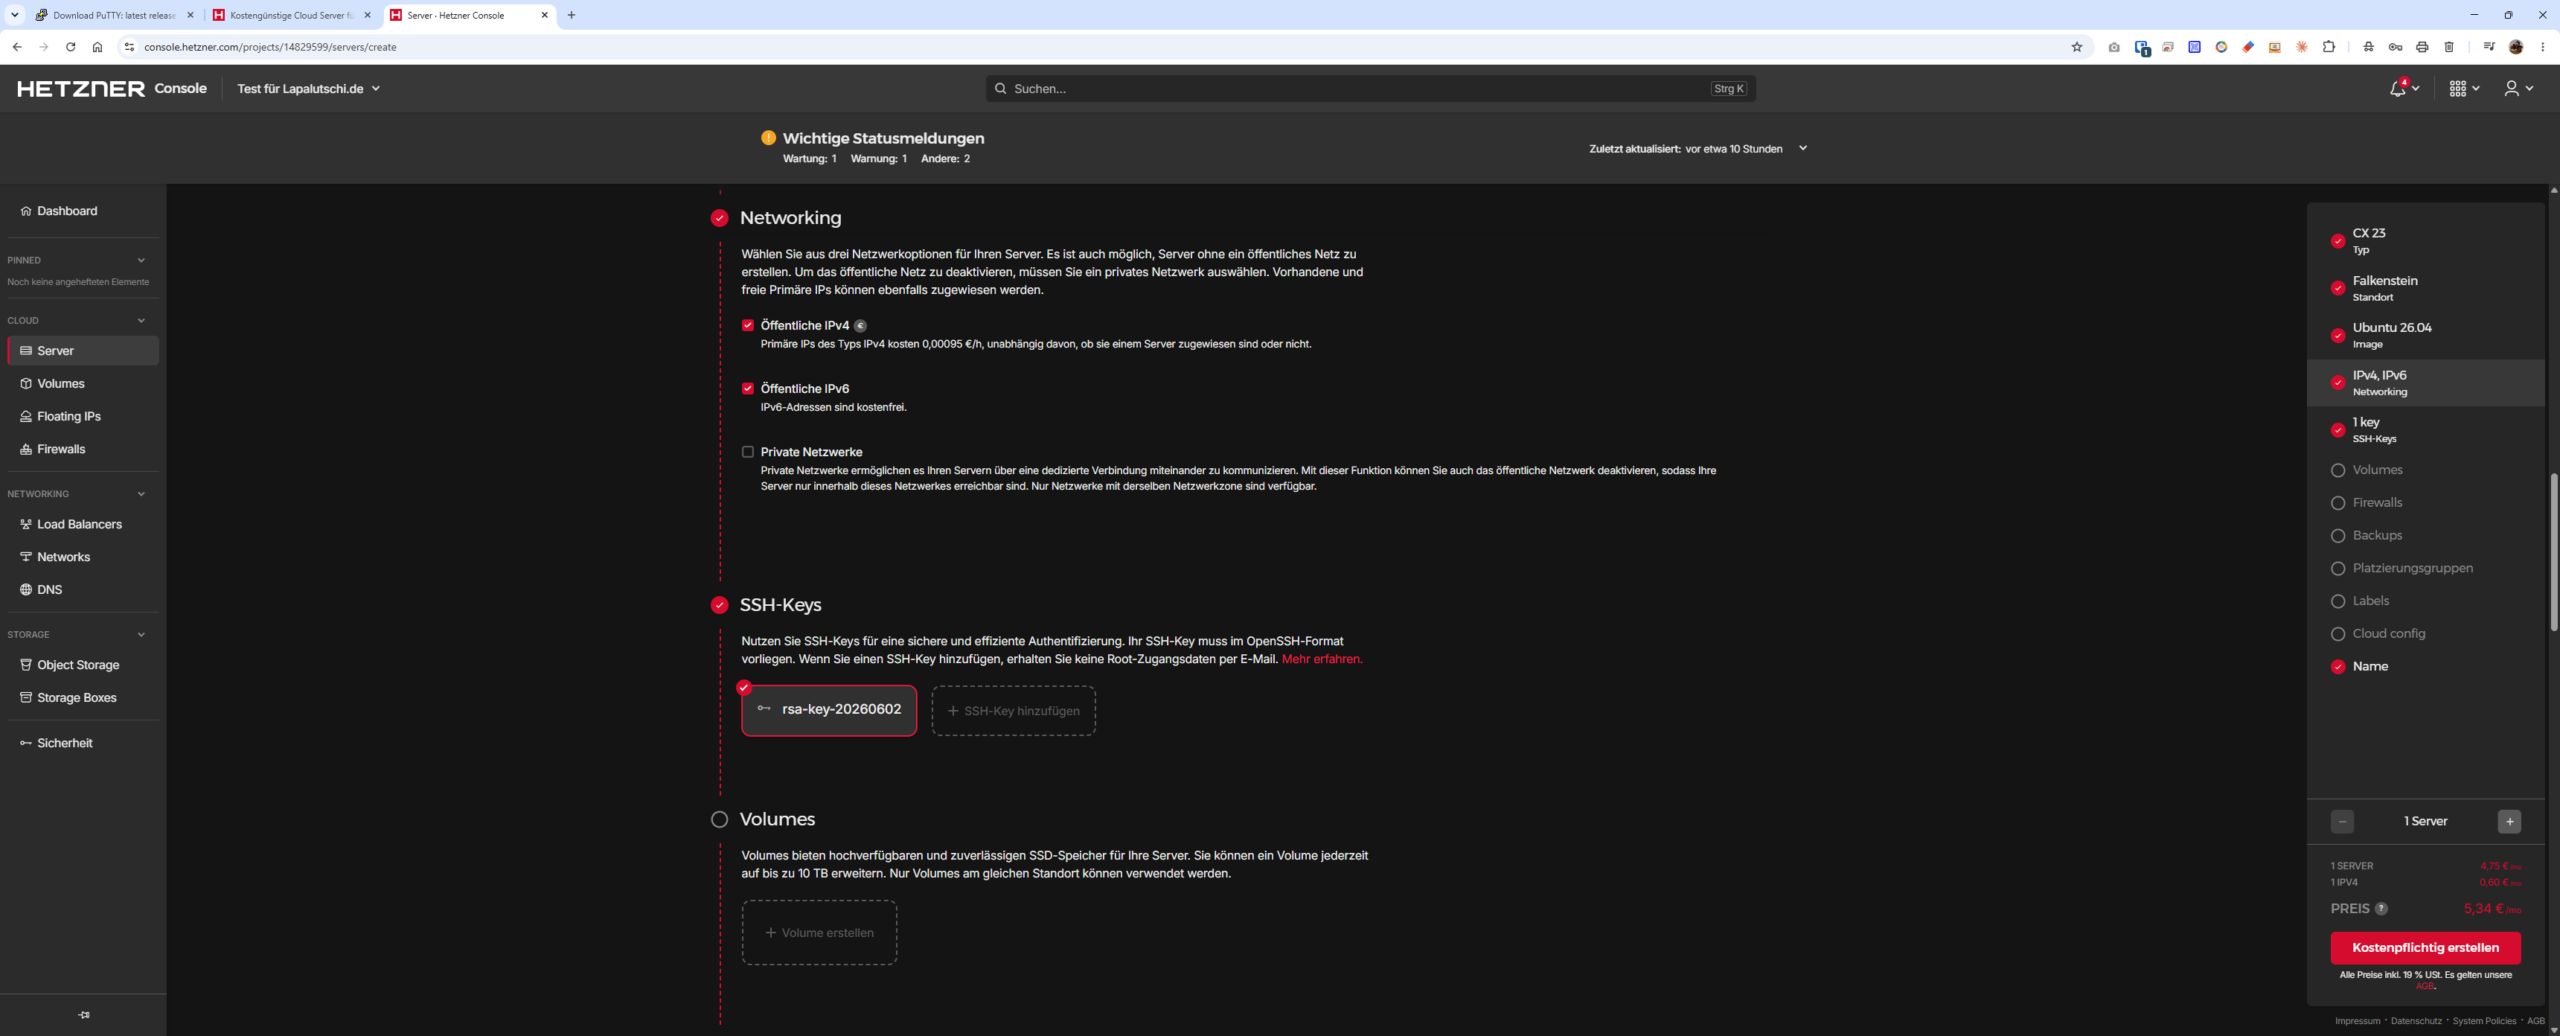Open Impressum footer link
Screen dimensions: 2560x1036
click(x=2357, y=1021)
